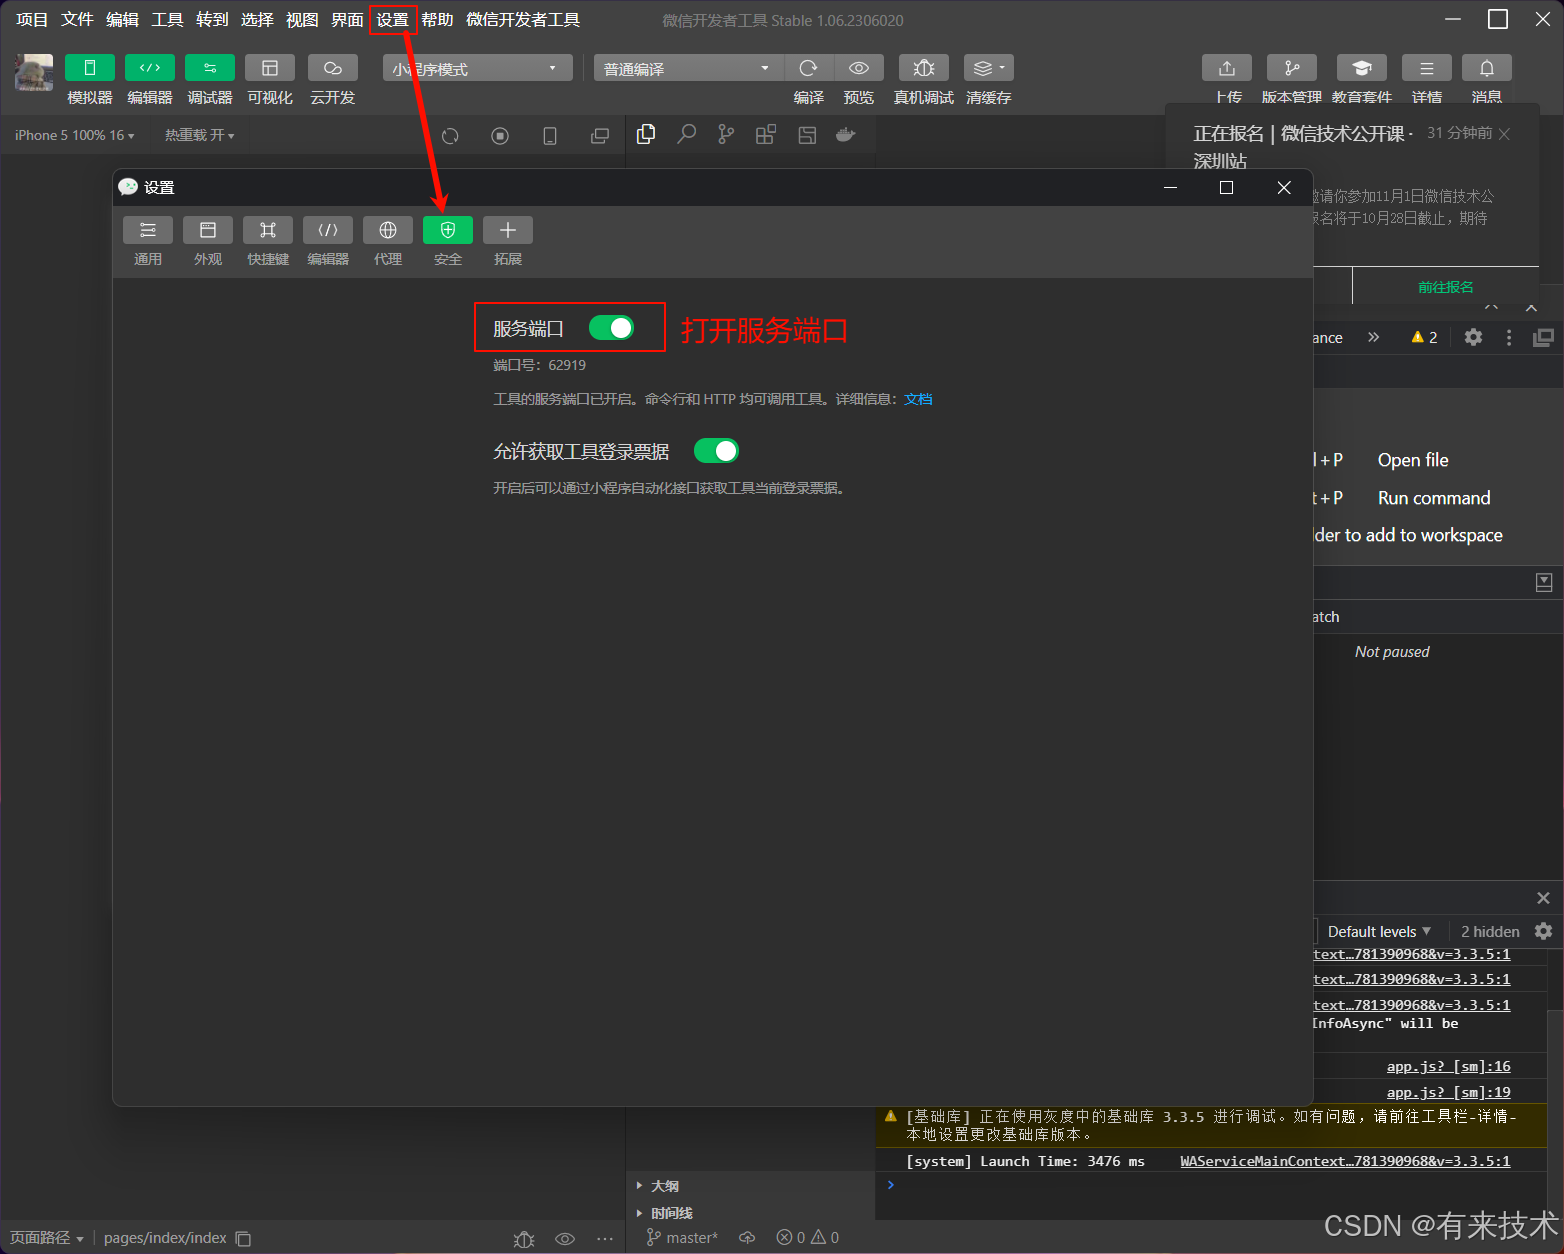Open the 消息 notifications bell icon
The image size is (1564, 1254).
pos(1487,68)
